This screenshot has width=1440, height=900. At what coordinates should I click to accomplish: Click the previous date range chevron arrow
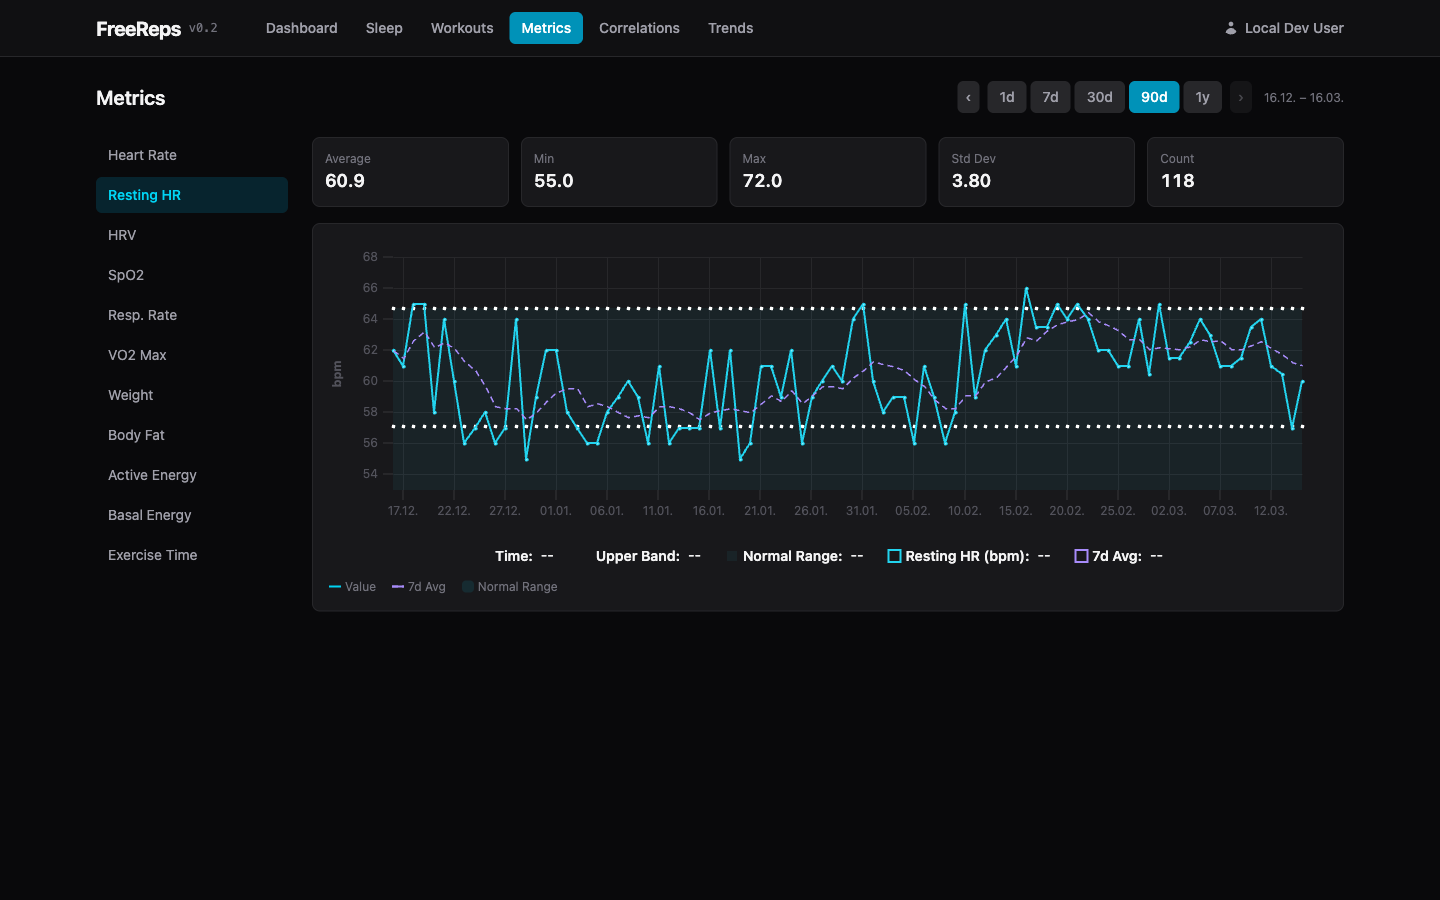coord(967,97)
